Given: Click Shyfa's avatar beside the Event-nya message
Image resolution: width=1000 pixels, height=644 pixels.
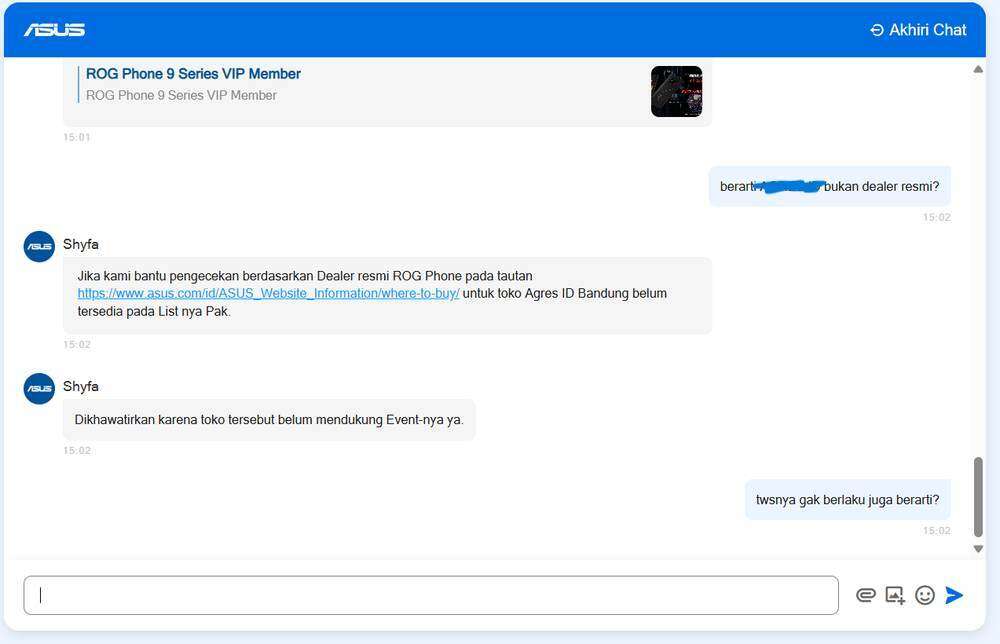Looking at the screenshot, I should [40, 388].
